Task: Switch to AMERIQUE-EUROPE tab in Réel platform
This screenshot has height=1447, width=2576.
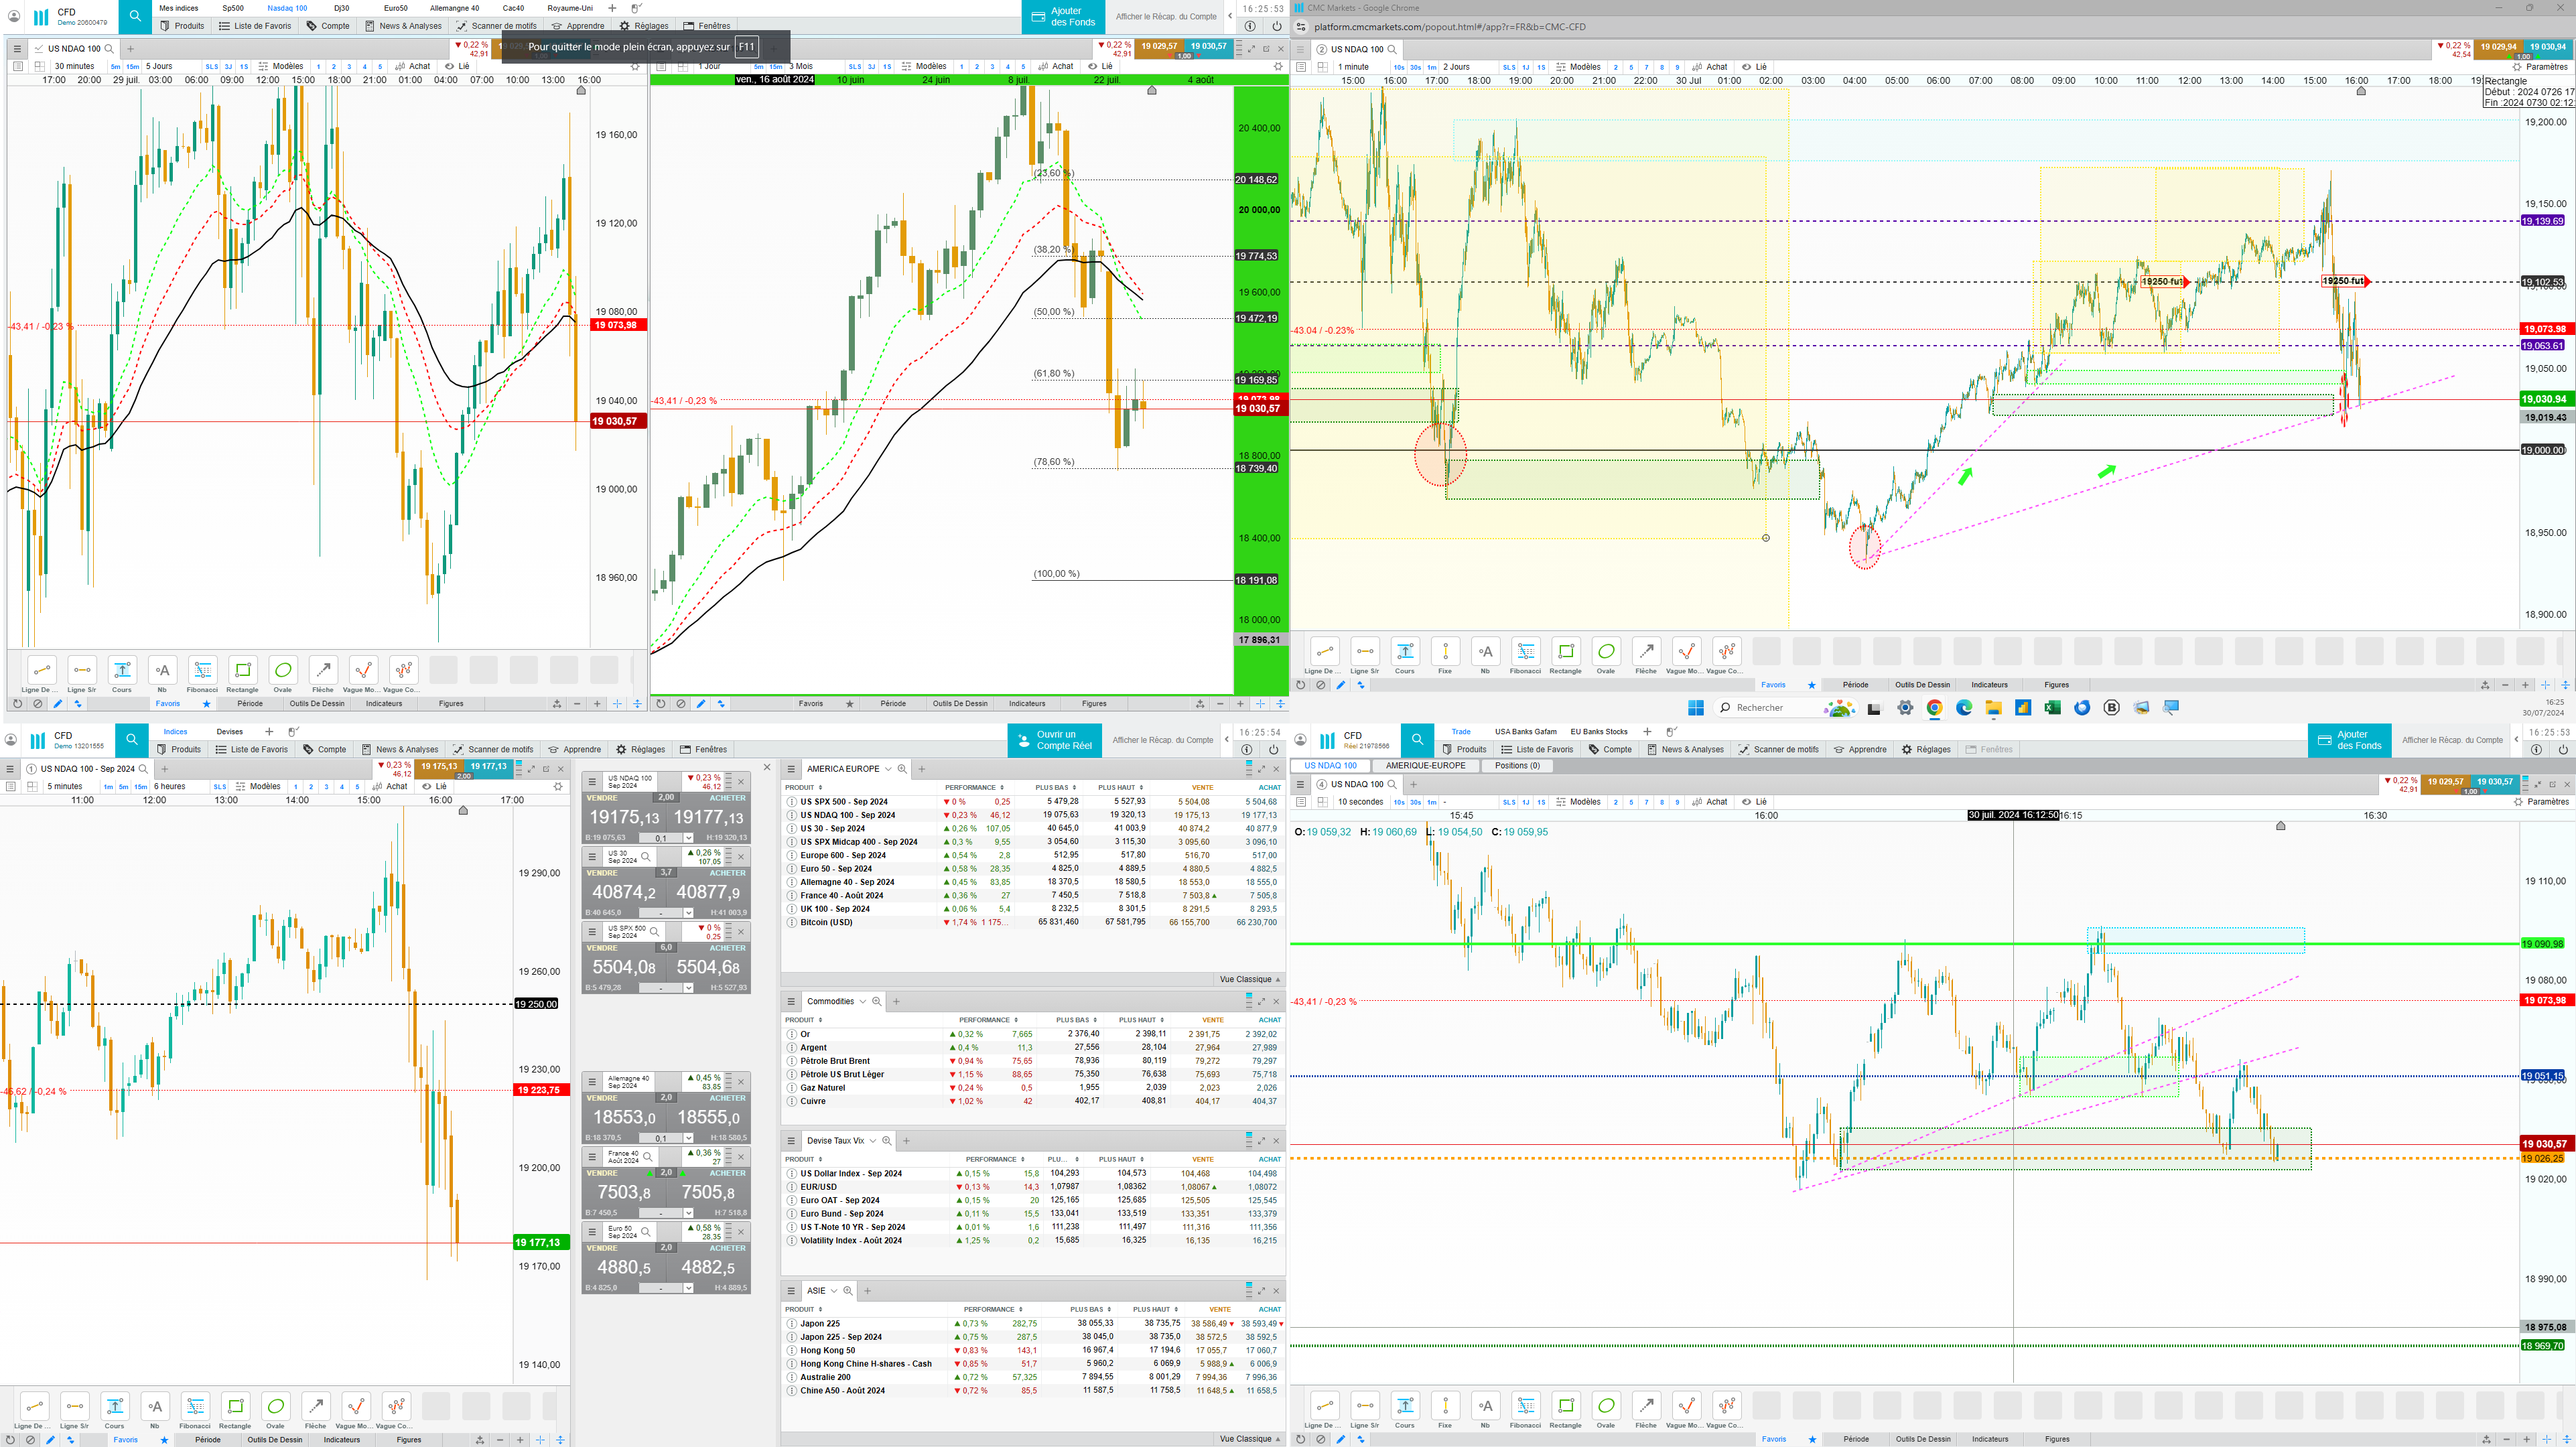Action: (1425, 766)
